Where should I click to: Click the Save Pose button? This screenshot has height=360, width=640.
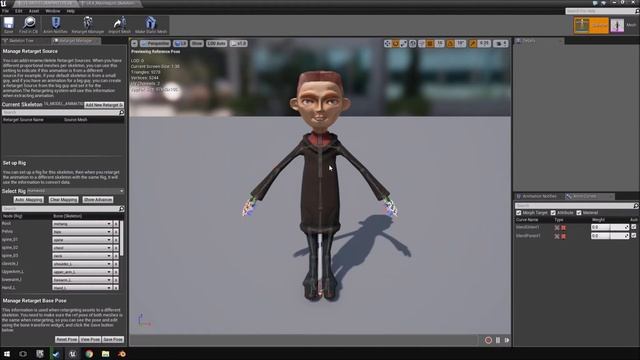point(113,340)
